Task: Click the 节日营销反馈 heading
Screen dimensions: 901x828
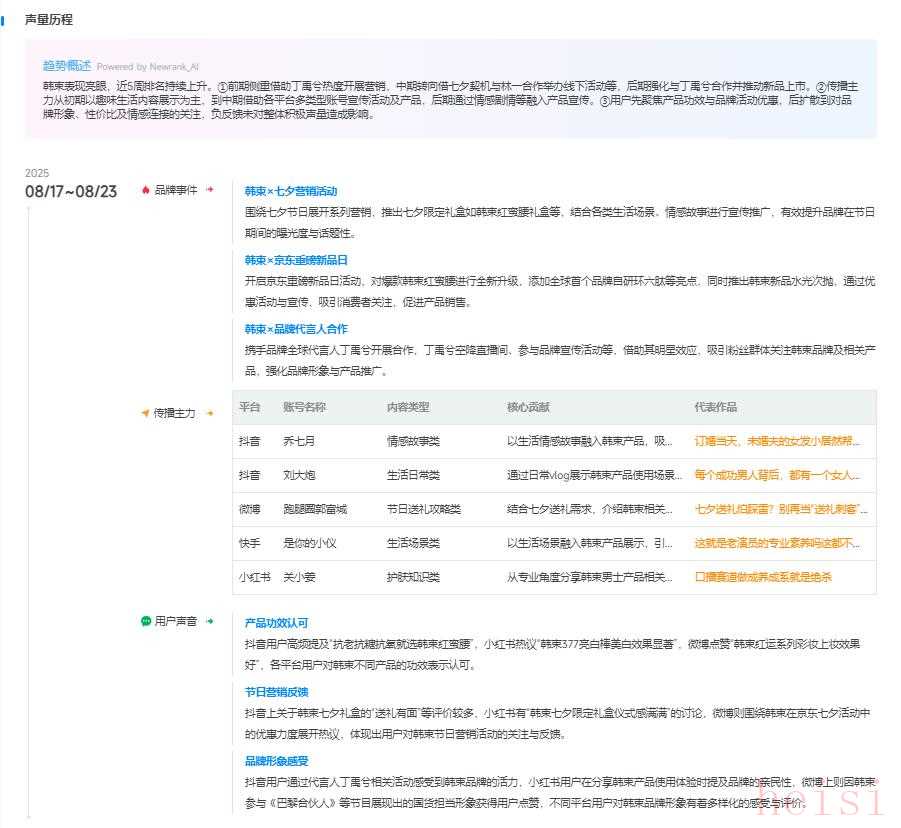Action: [x=277, y=692]
